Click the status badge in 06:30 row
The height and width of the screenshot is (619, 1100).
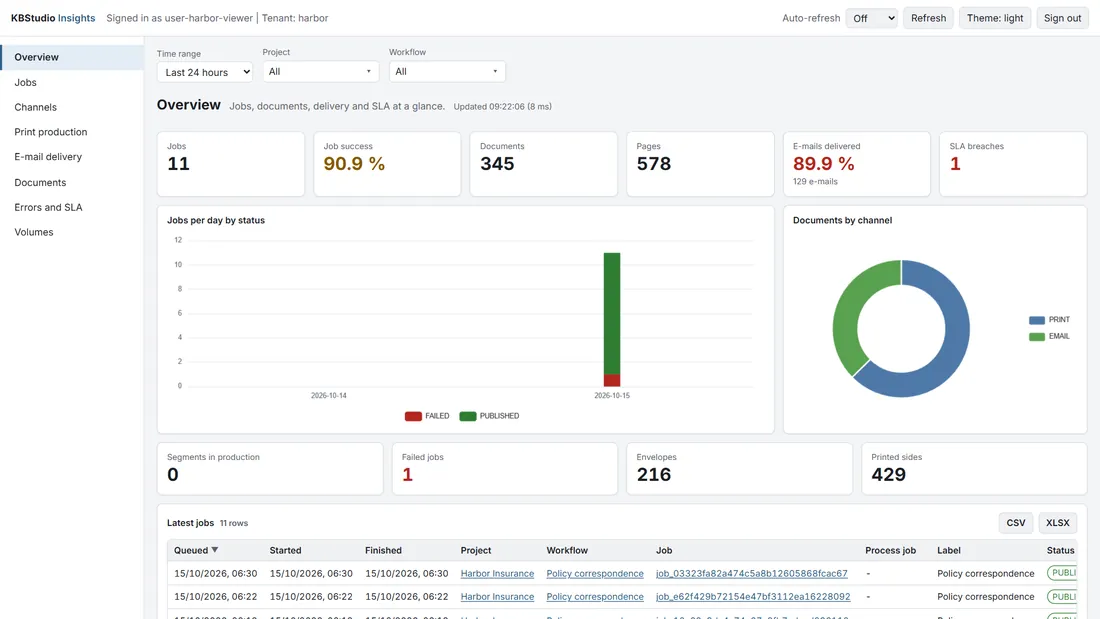tap(1062, 573)
